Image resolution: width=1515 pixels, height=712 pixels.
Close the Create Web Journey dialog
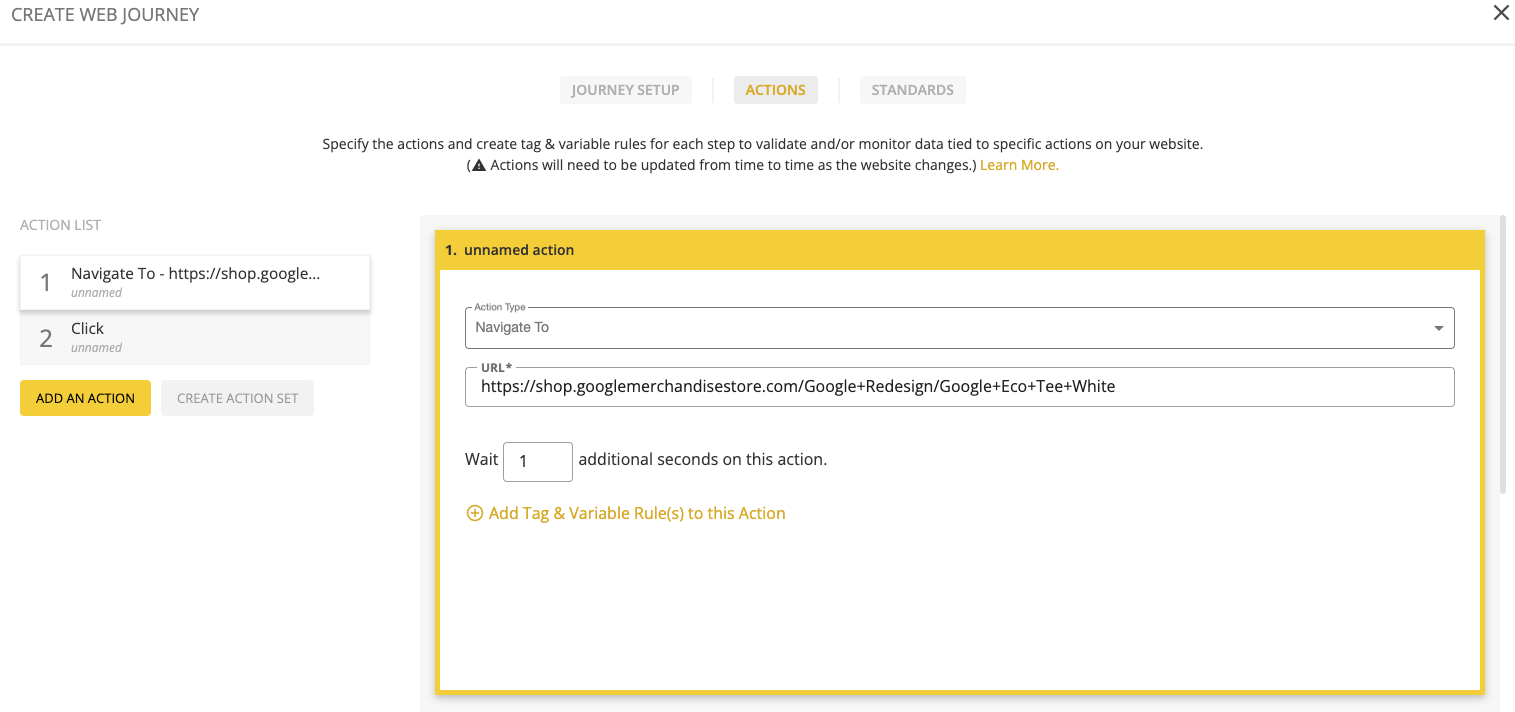1500,14
